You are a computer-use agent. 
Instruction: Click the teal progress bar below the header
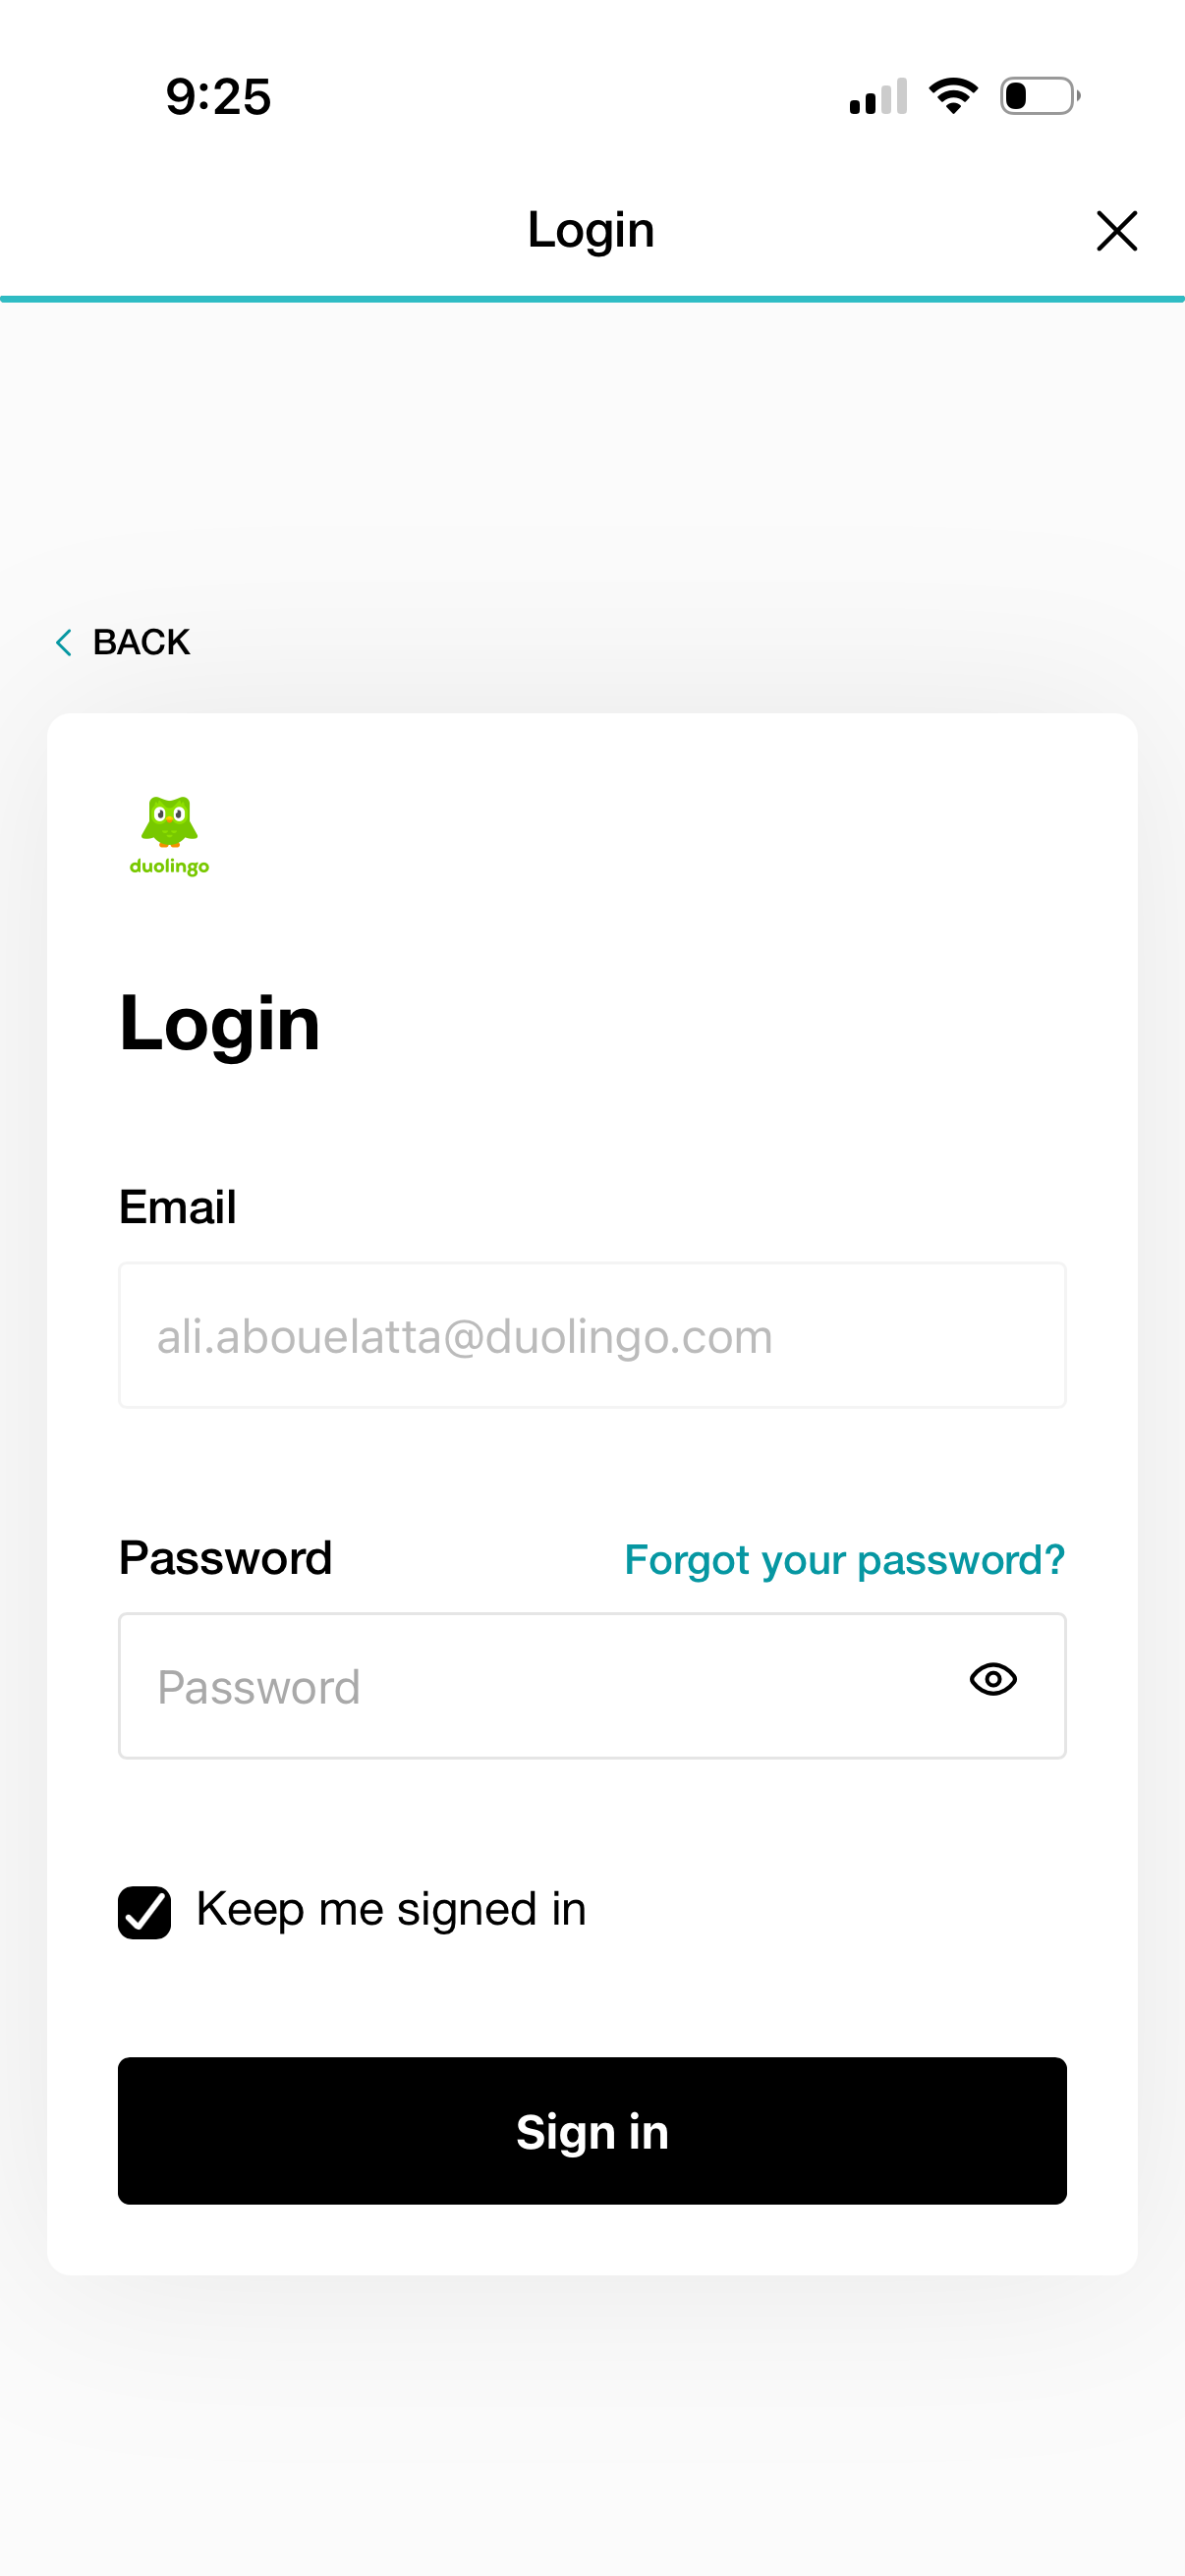pyautogui.click(x=592, y=296)
